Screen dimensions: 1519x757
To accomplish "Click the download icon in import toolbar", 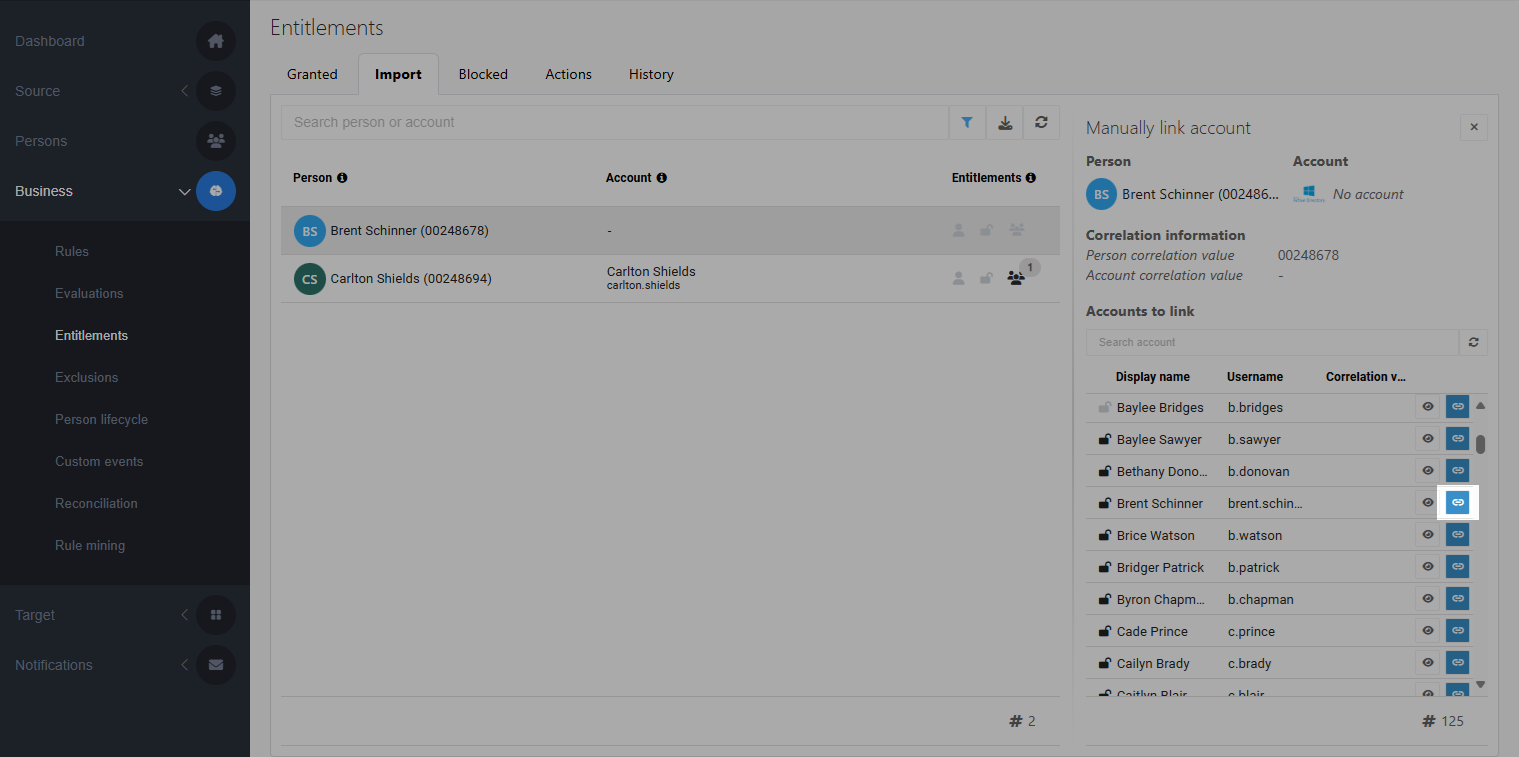I will (x=1005, y=122).
